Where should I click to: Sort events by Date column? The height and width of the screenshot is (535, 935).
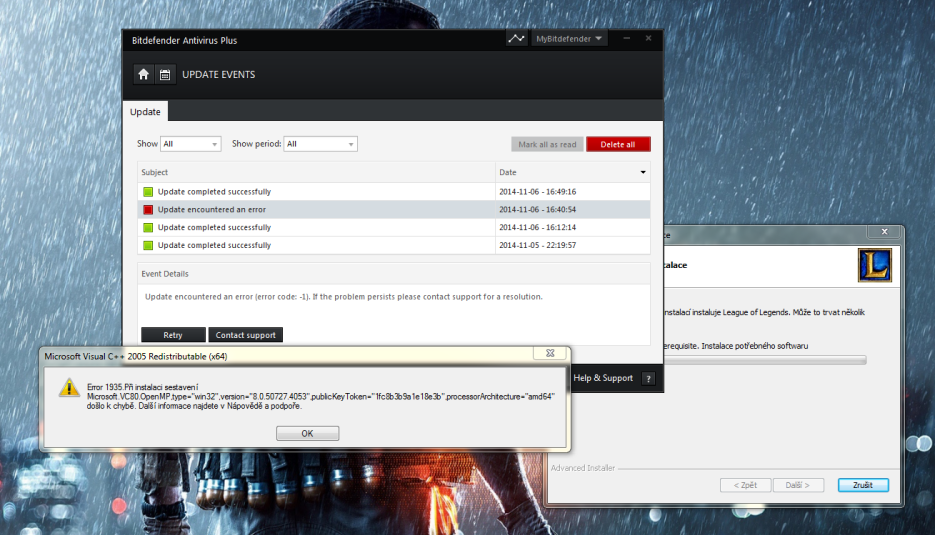[572, 172]
